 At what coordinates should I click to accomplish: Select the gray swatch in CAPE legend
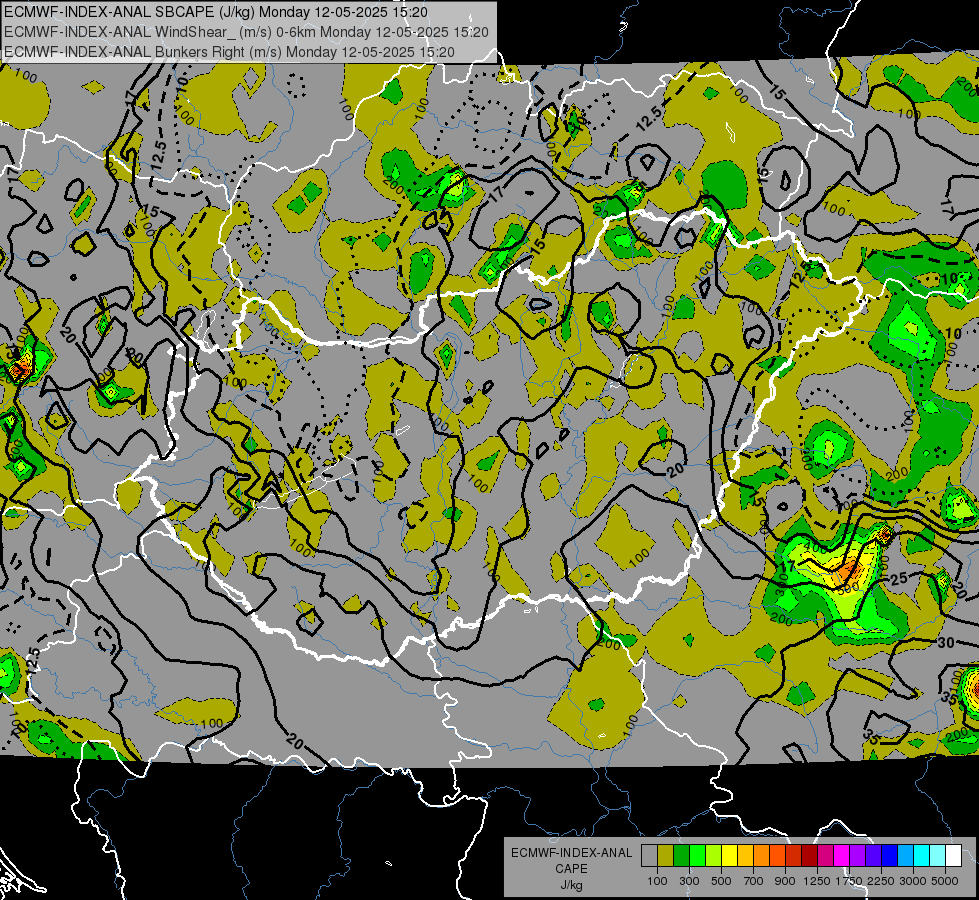pyautogui.click(x=649, y=855)
